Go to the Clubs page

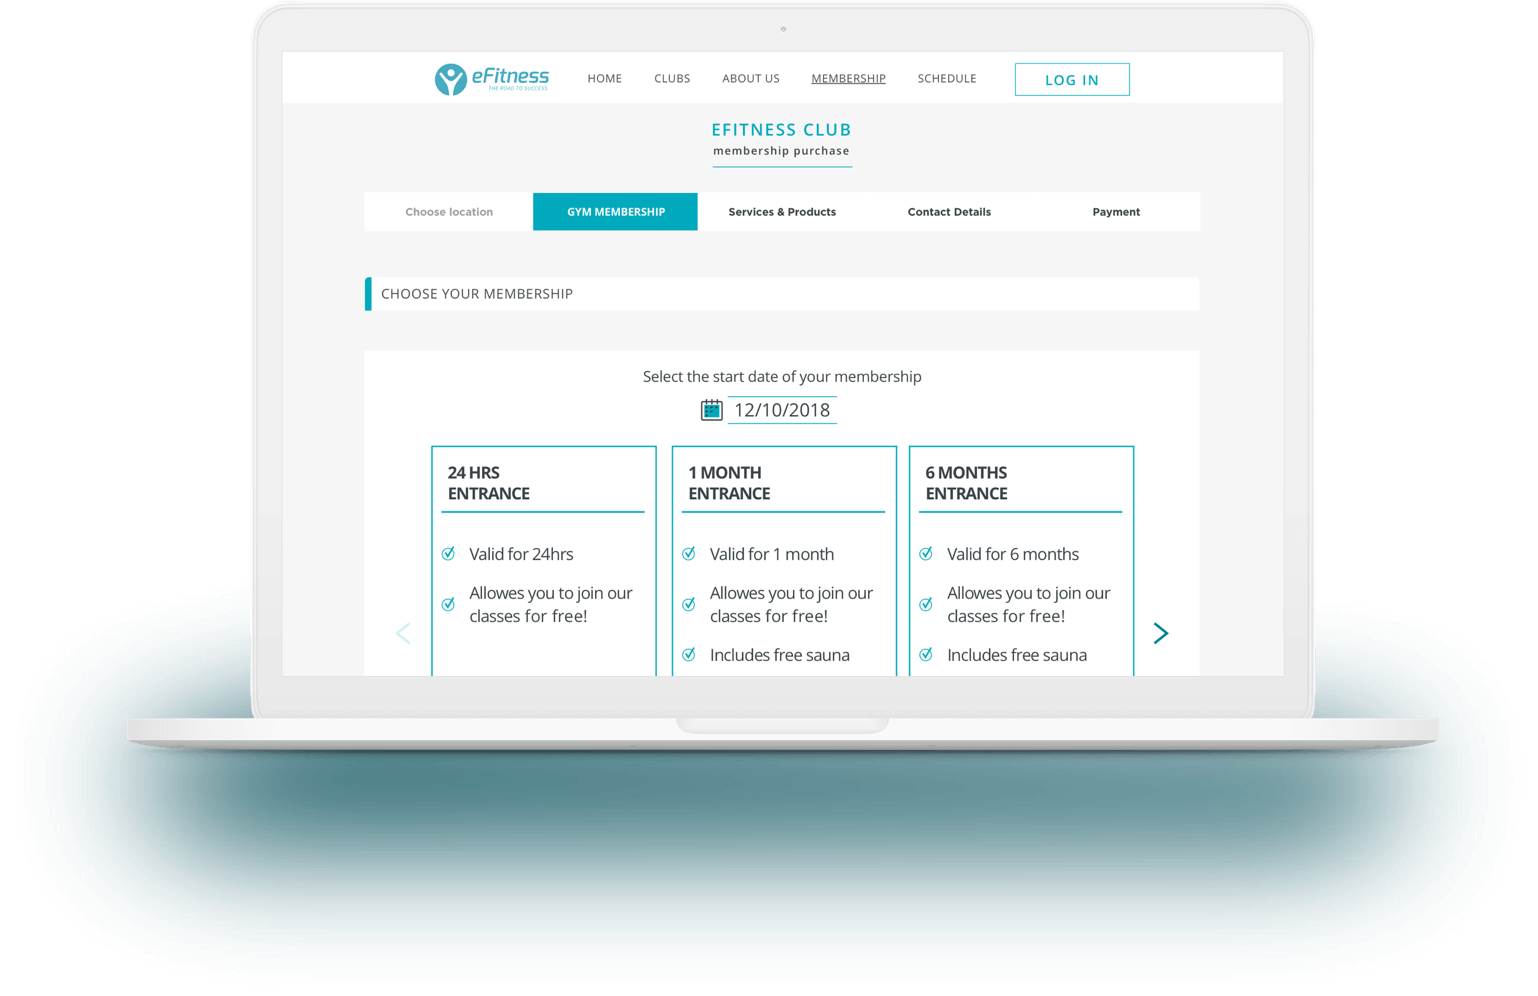[x=672, y=79]
